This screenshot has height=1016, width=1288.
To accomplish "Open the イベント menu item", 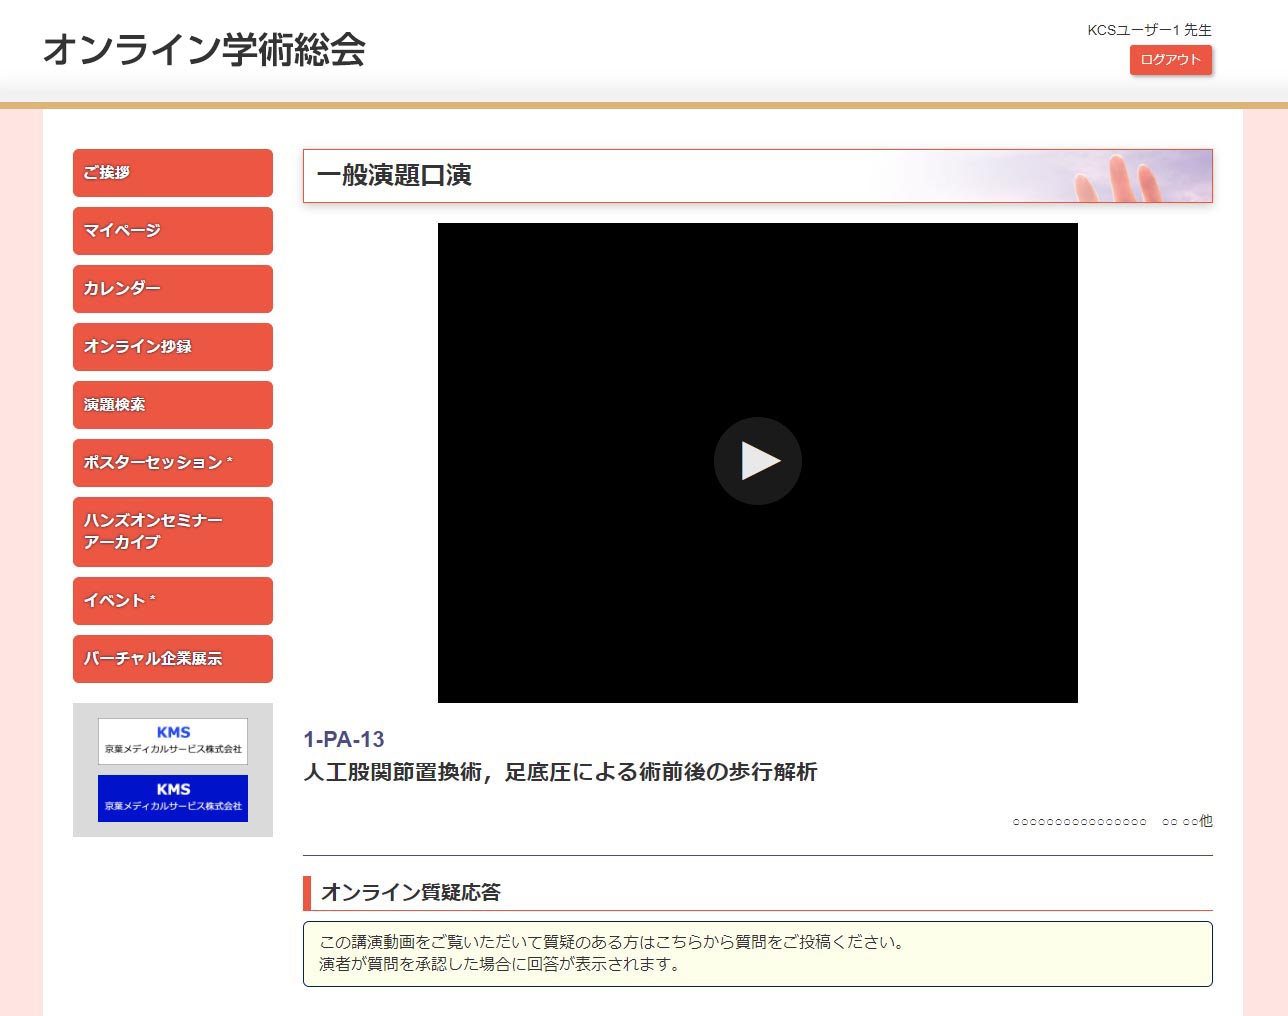I will [x=173, y=601].
